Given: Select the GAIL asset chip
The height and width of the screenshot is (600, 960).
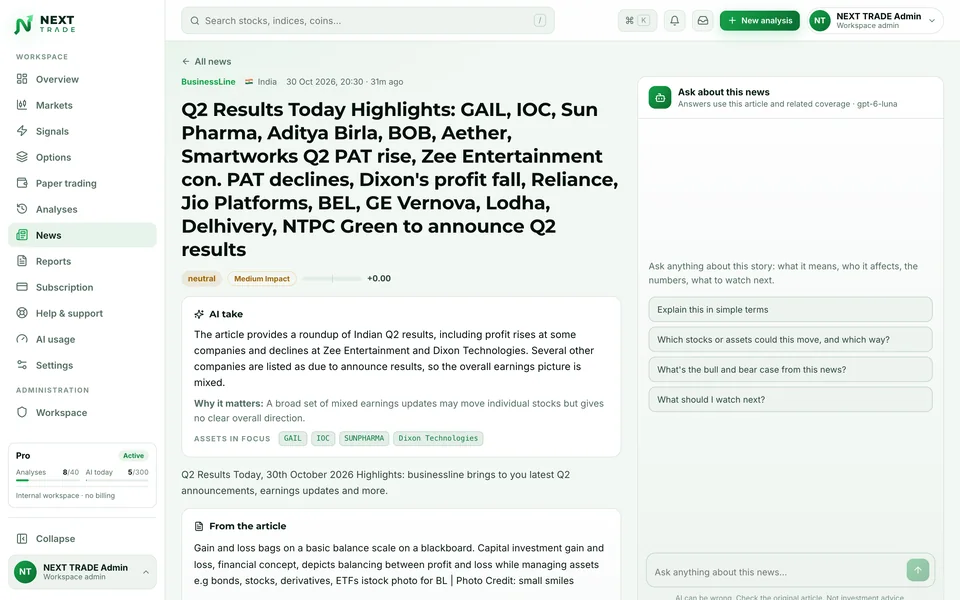Looking at the screenshot, I should [293, 438].
